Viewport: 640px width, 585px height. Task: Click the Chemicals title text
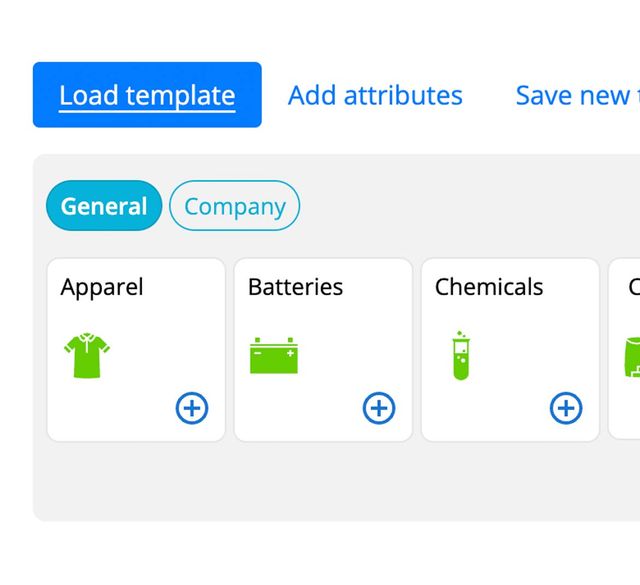coord(489,287)
